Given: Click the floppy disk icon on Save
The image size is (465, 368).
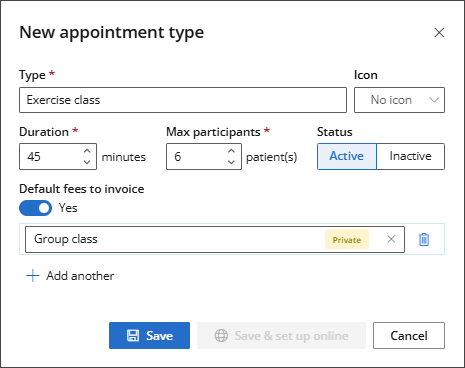Looking at the screenshot, I should tap(133, 336).
